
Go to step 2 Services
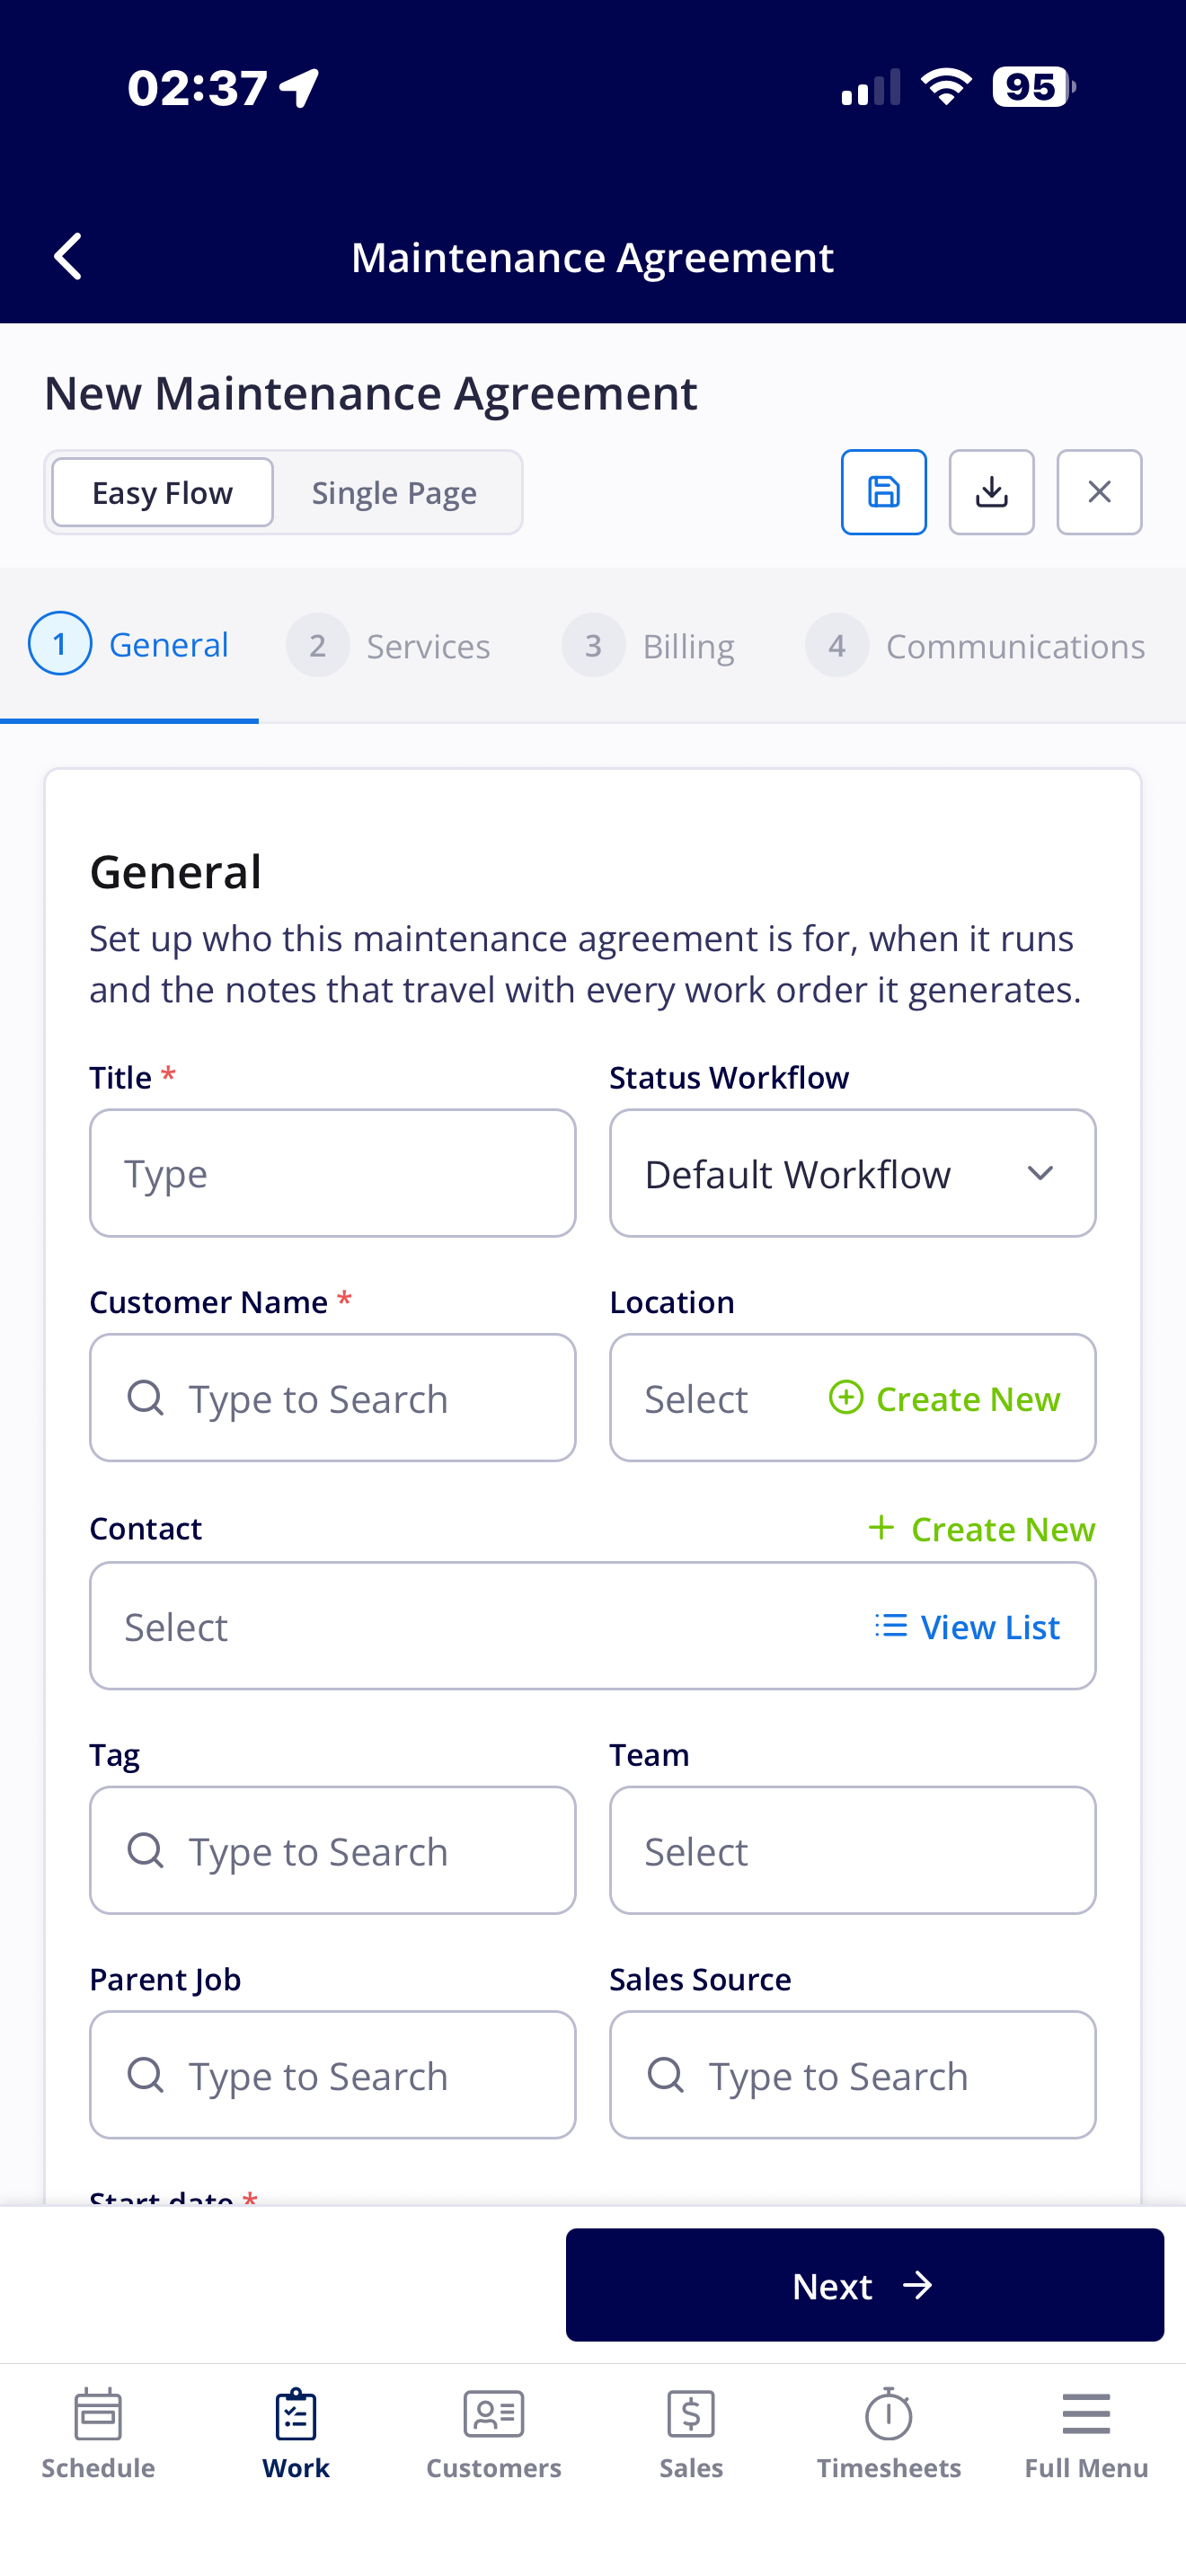point(388,645)
